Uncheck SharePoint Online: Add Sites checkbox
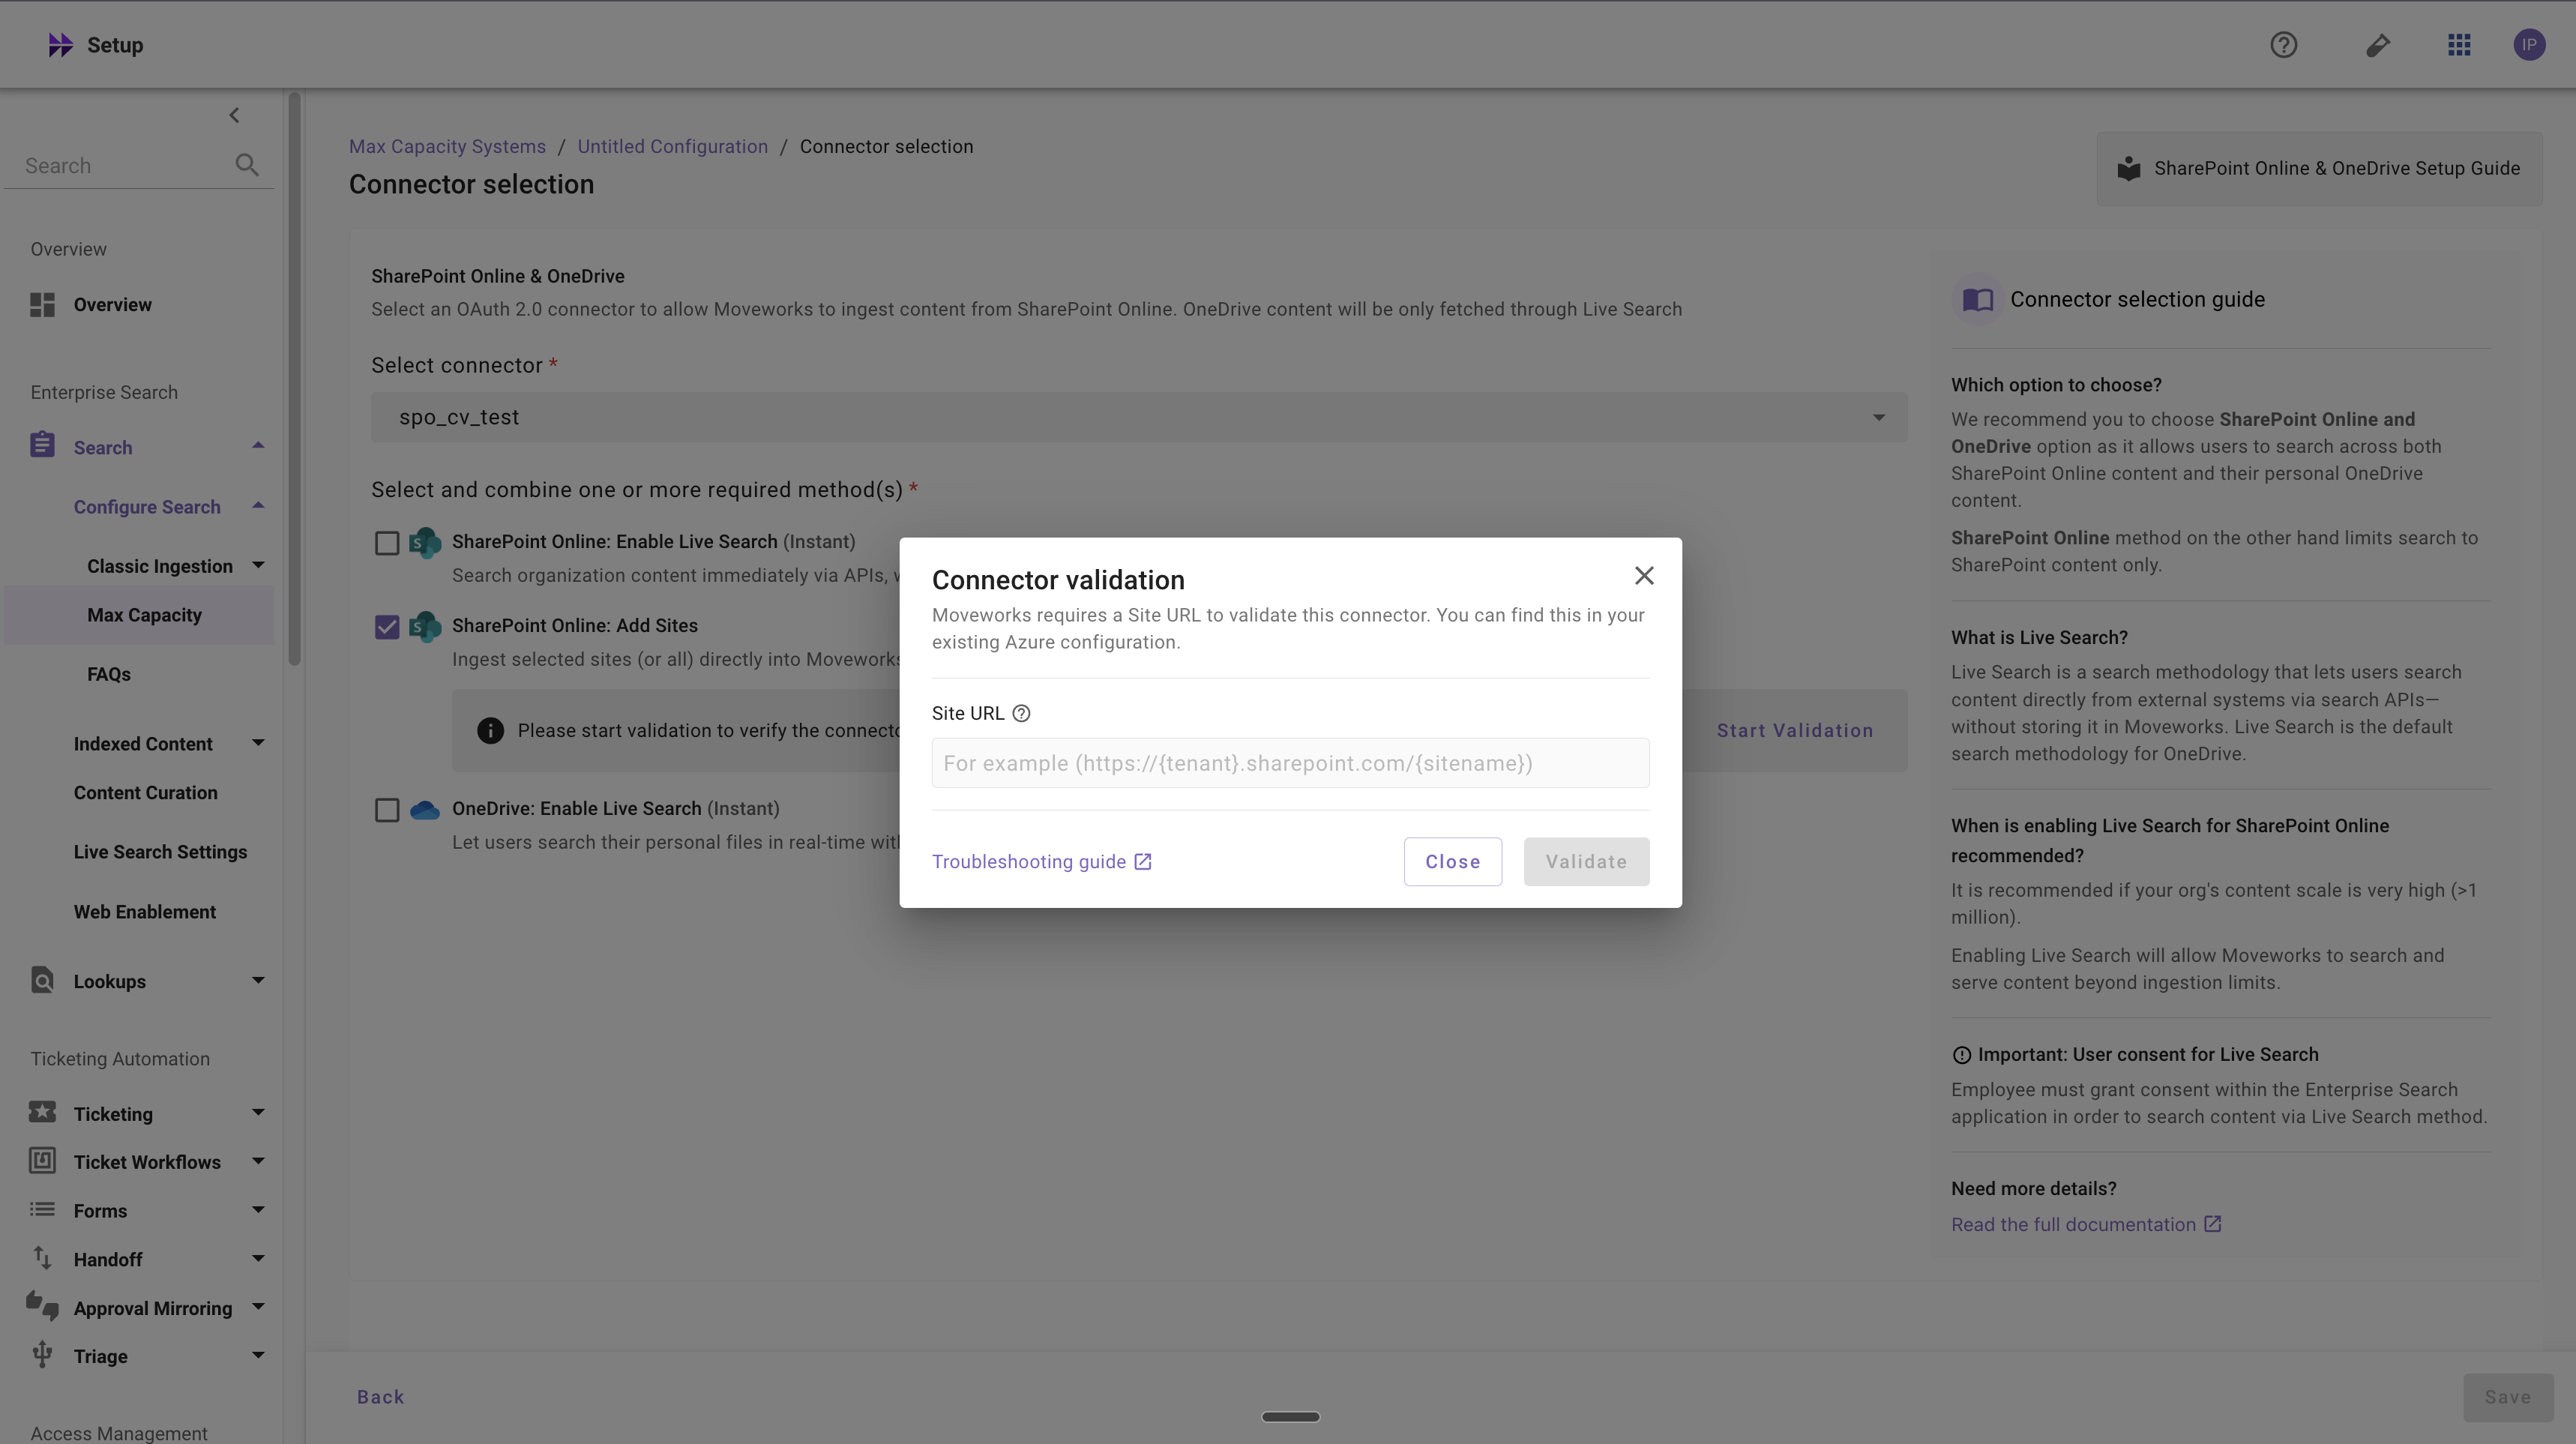Viewport: 2576px width, 1444px height. pos(387,627)
